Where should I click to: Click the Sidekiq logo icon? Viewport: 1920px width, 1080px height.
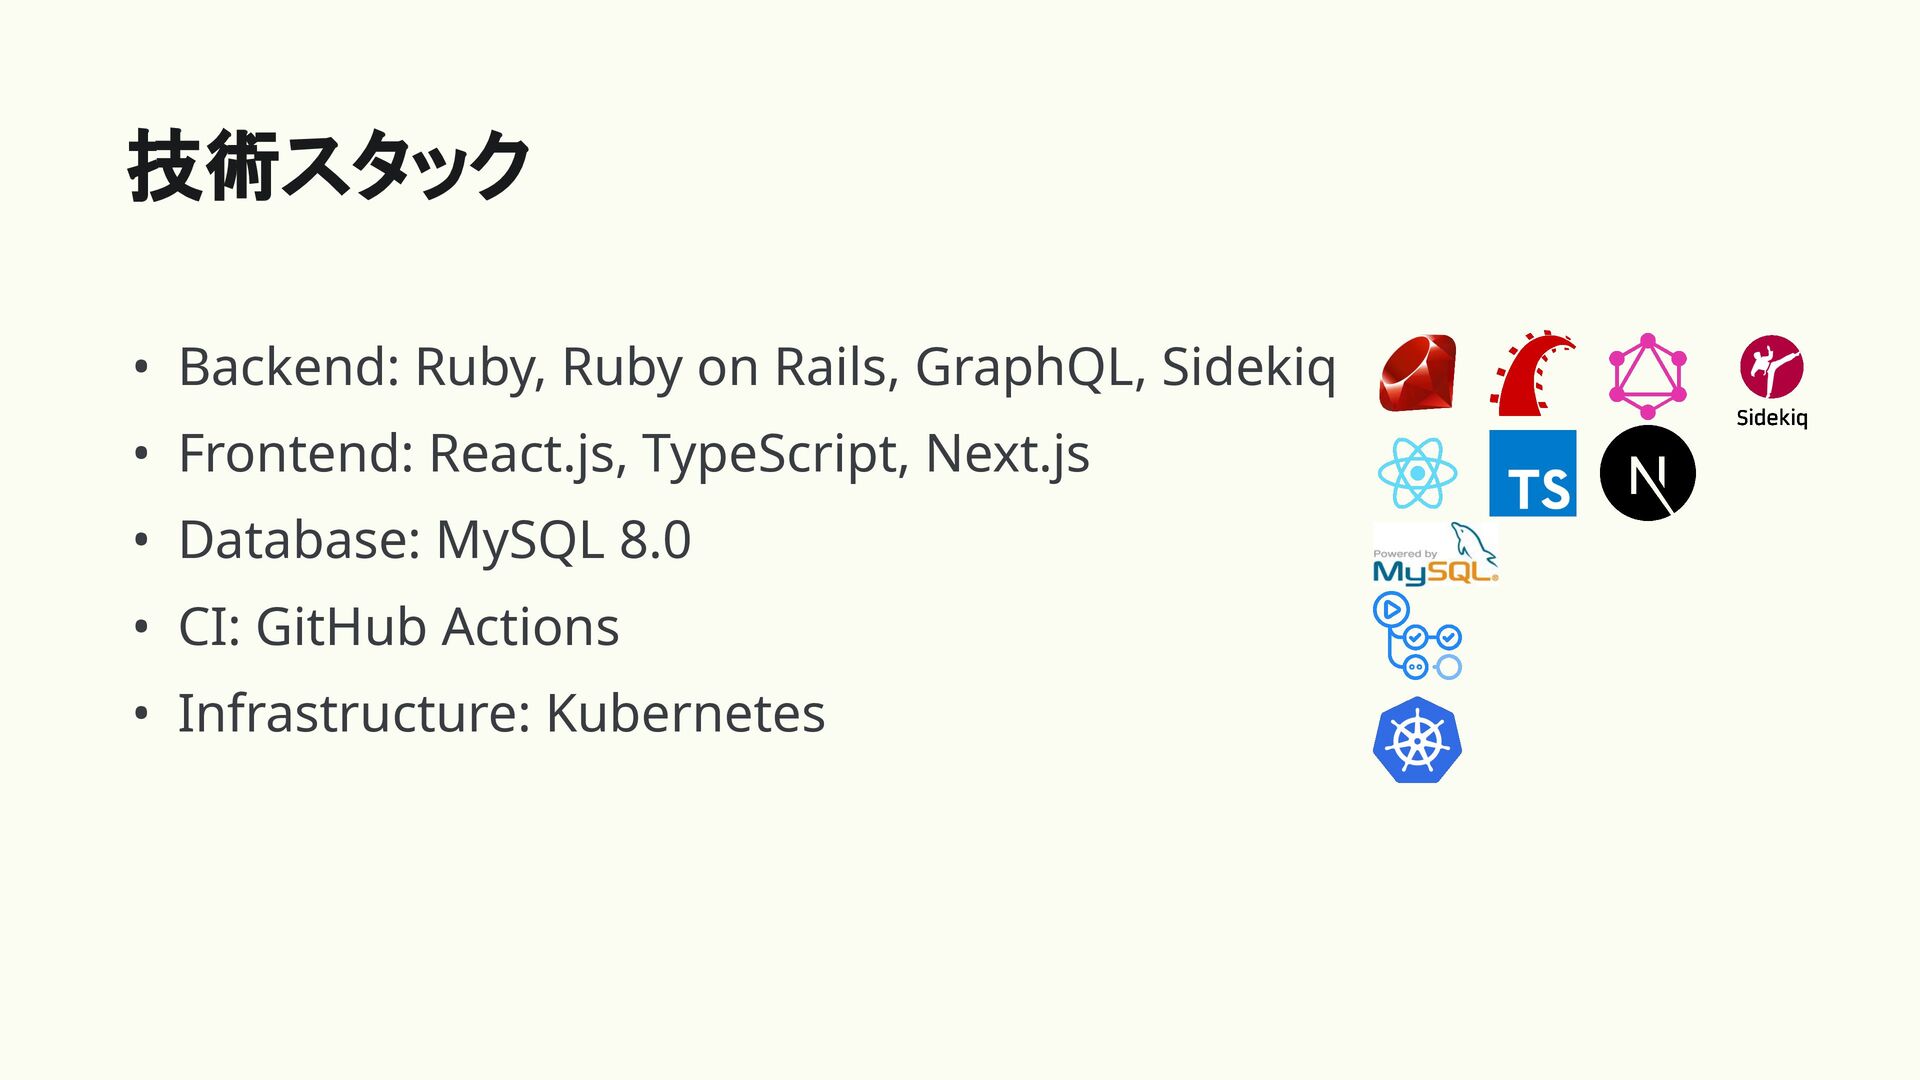tap(1771, 366)
